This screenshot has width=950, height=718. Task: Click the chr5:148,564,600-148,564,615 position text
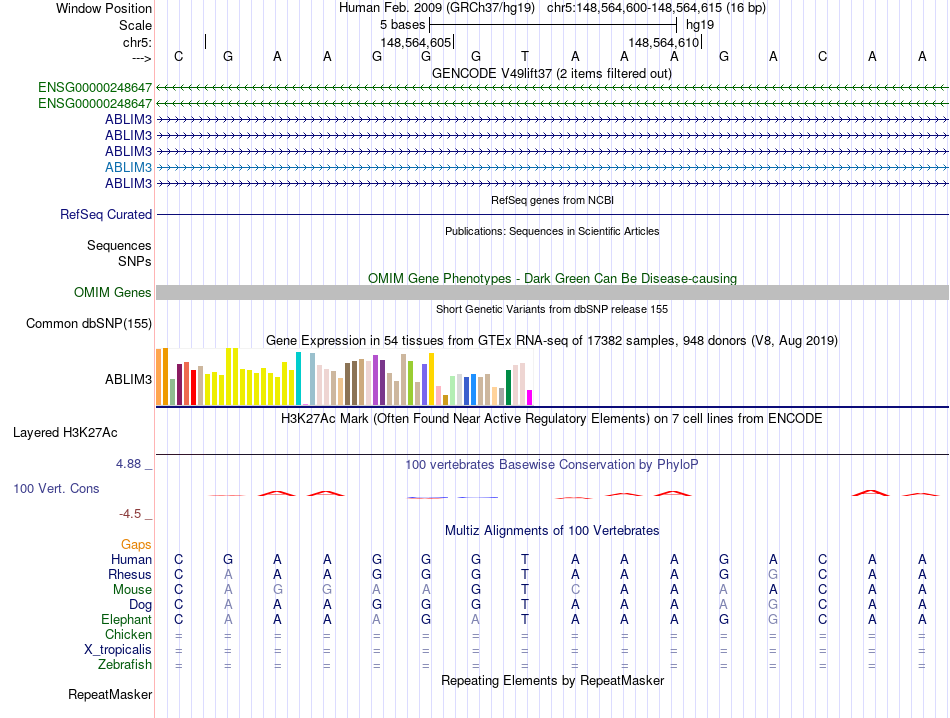635,8
